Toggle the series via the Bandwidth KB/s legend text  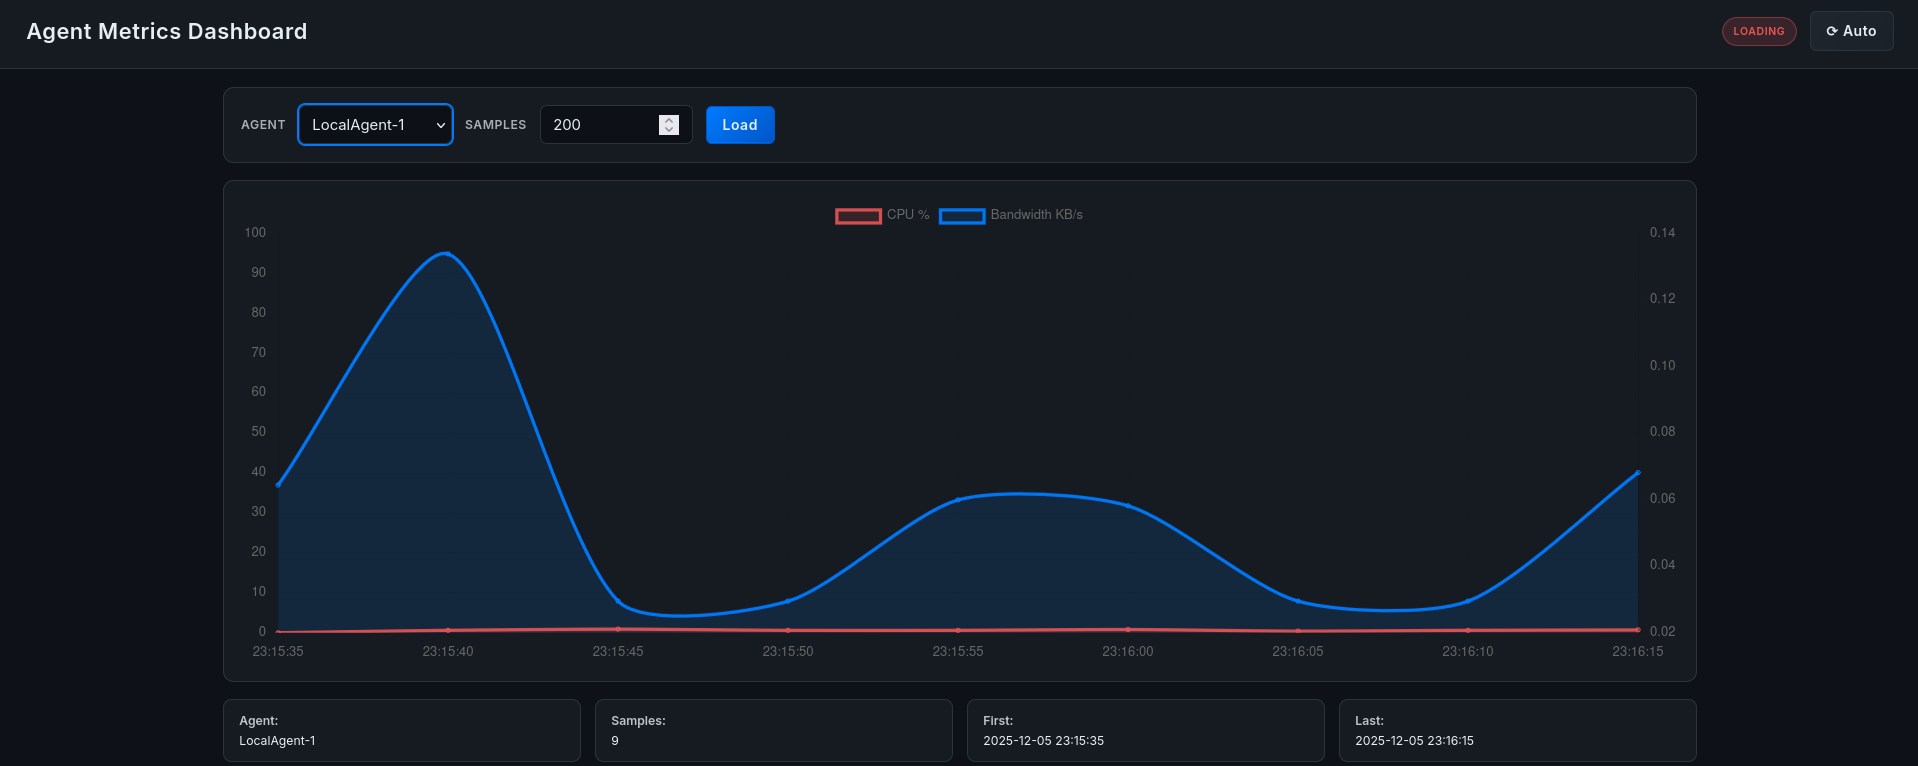(x=1036, y=215)
